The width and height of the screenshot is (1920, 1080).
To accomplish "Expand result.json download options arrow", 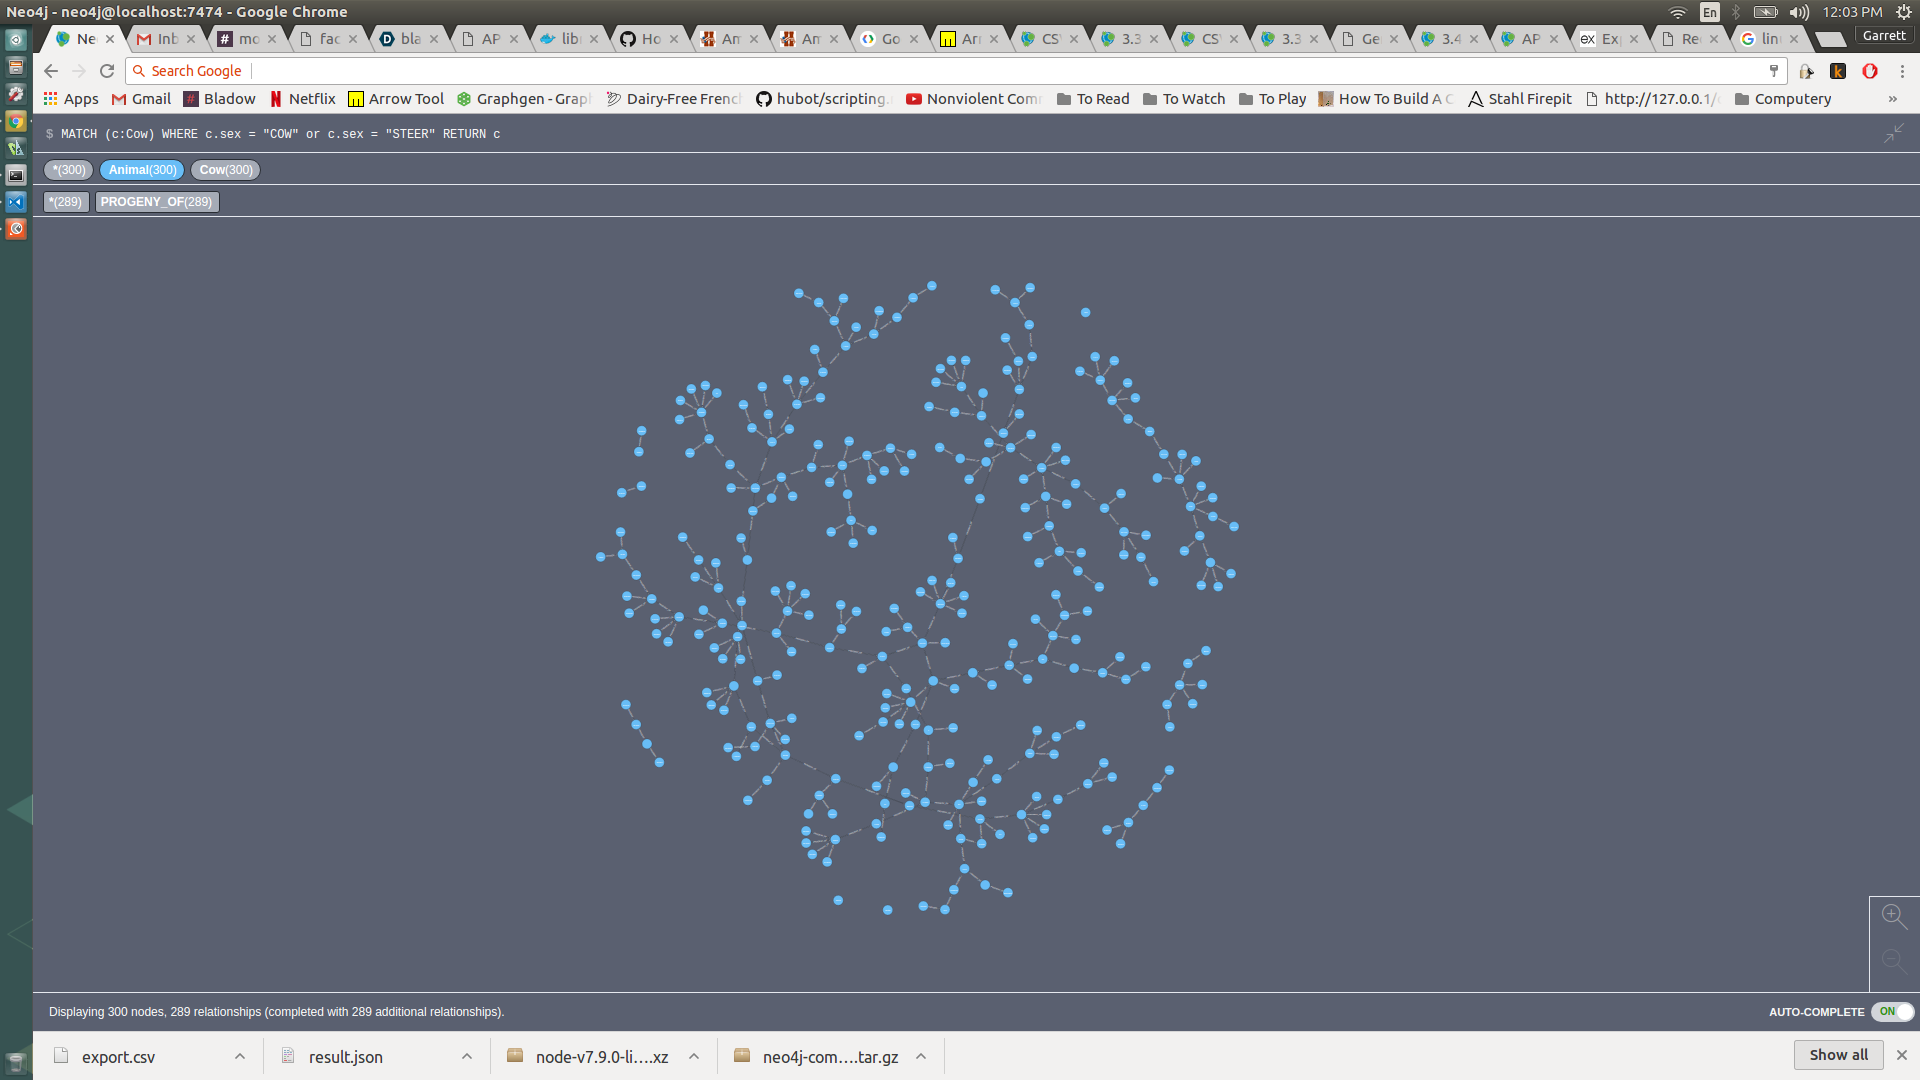I will tap(467, 1057).
